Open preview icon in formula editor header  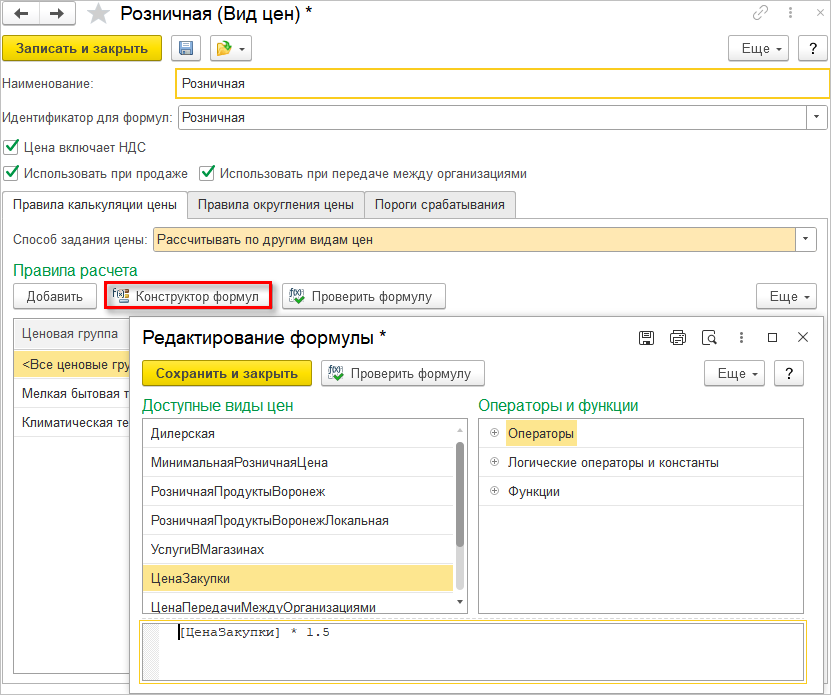pyautogui.click(x=709, y=337)
